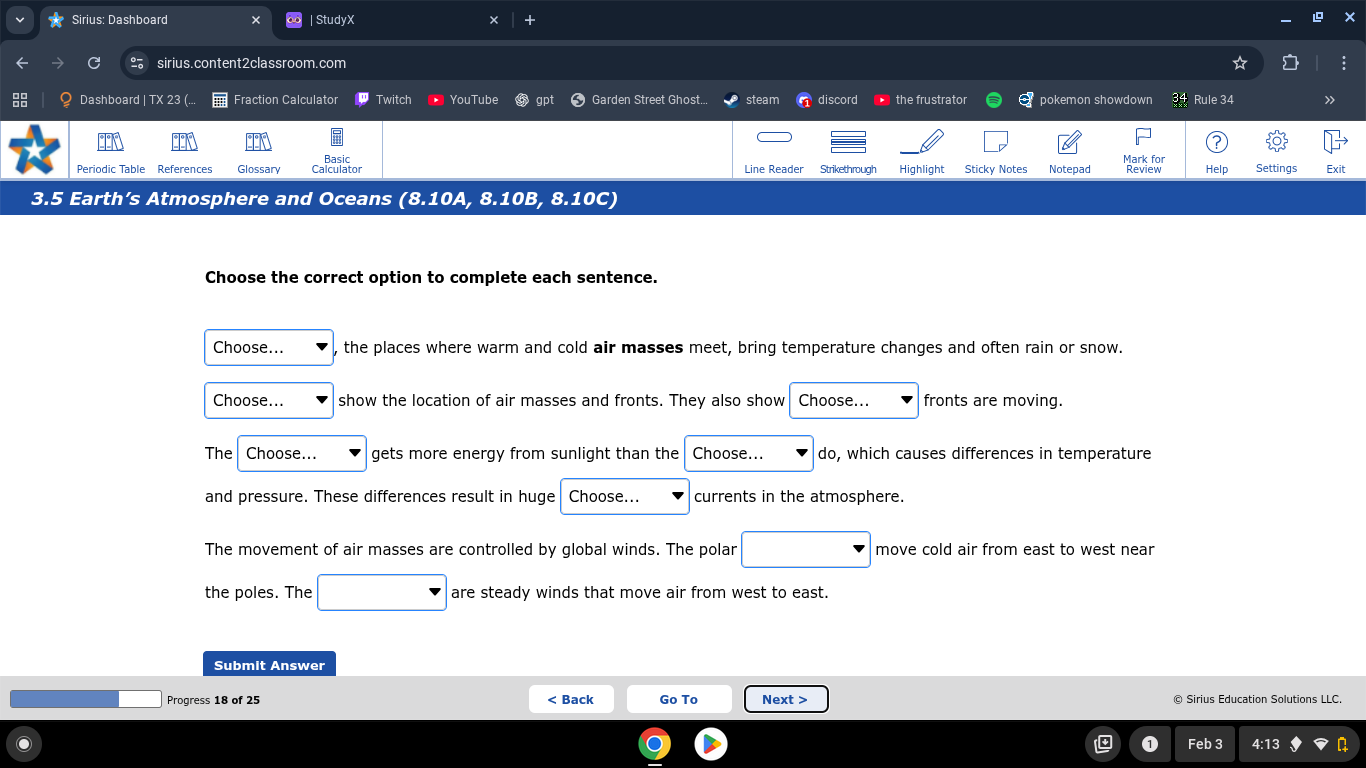Open the dropdown after 'The polar'
Viewport: 1366px width, 768px height.
point(806,549)
